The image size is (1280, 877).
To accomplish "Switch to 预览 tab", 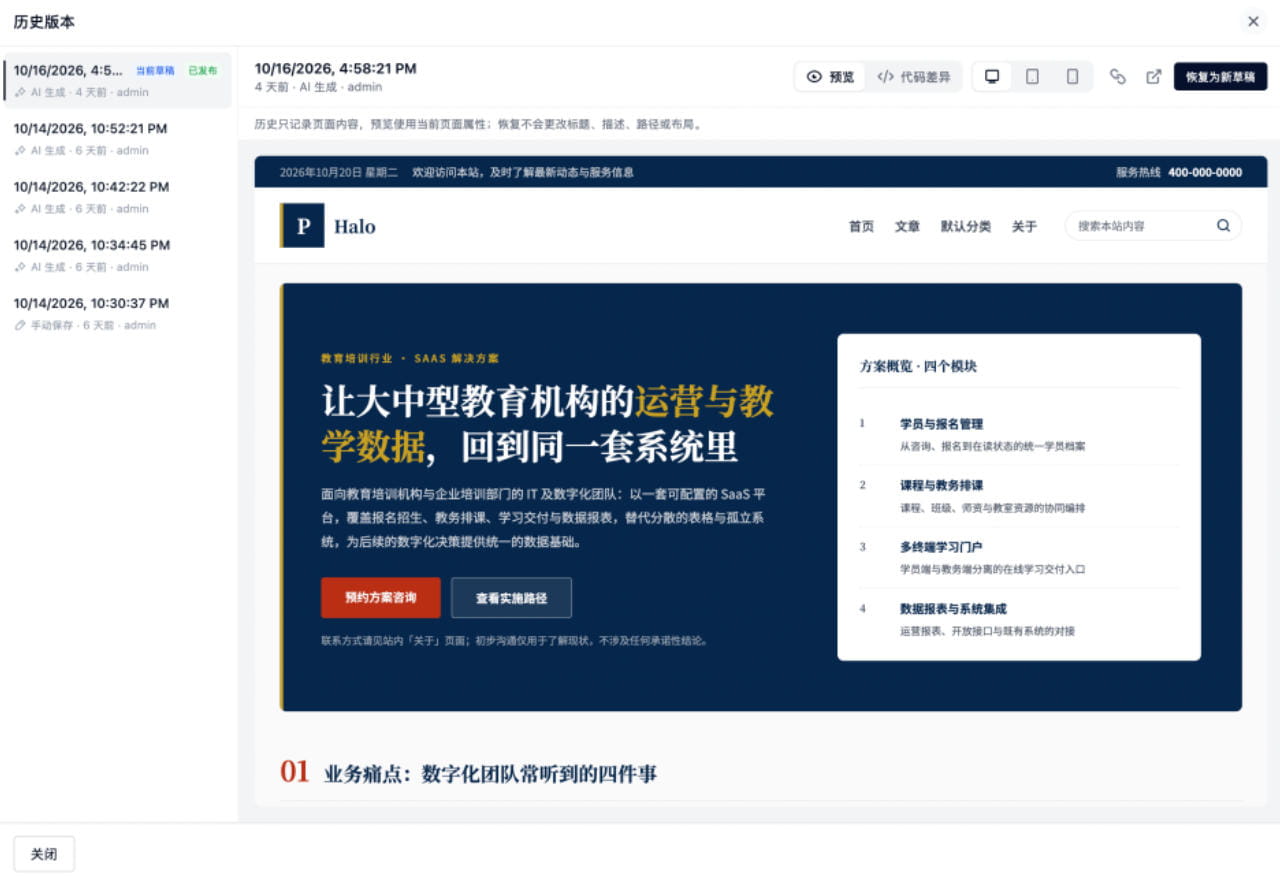I will click(830, 77).
